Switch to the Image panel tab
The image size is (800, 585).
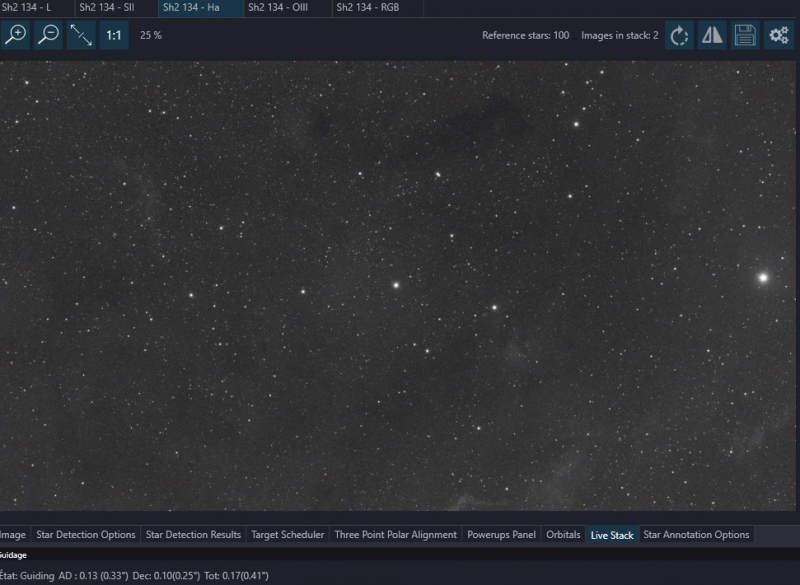pyautogui.click(x=14, y=535)
